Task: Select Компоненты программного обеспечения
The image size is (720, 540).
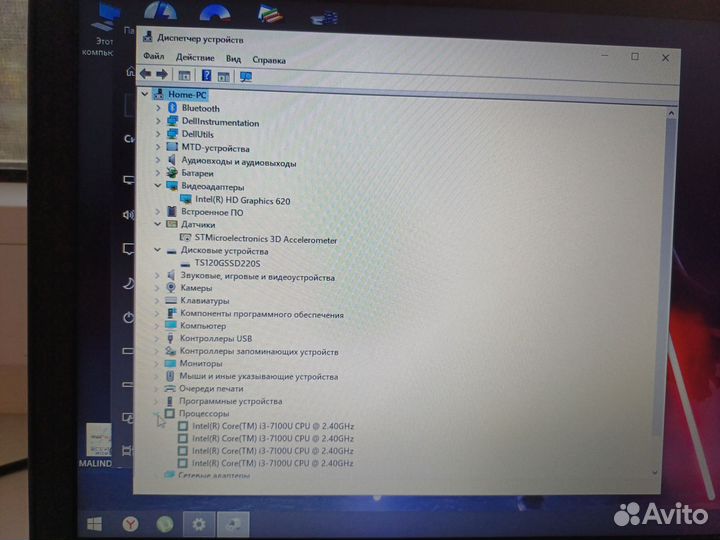Action: (x=262, y=314)
